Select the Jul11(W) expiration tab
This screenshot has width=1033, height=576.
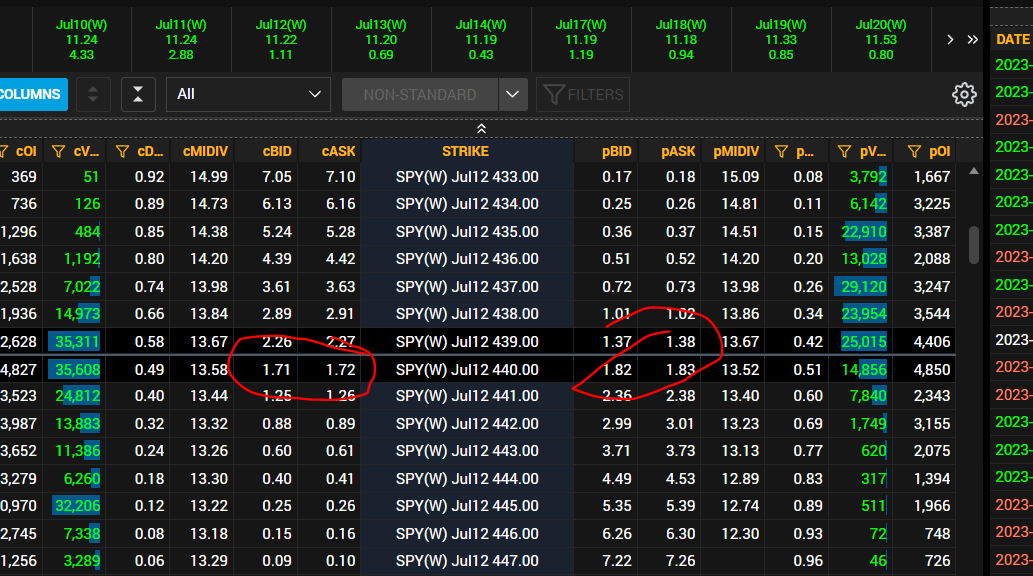pyautogui.click(x=181, y=40)
